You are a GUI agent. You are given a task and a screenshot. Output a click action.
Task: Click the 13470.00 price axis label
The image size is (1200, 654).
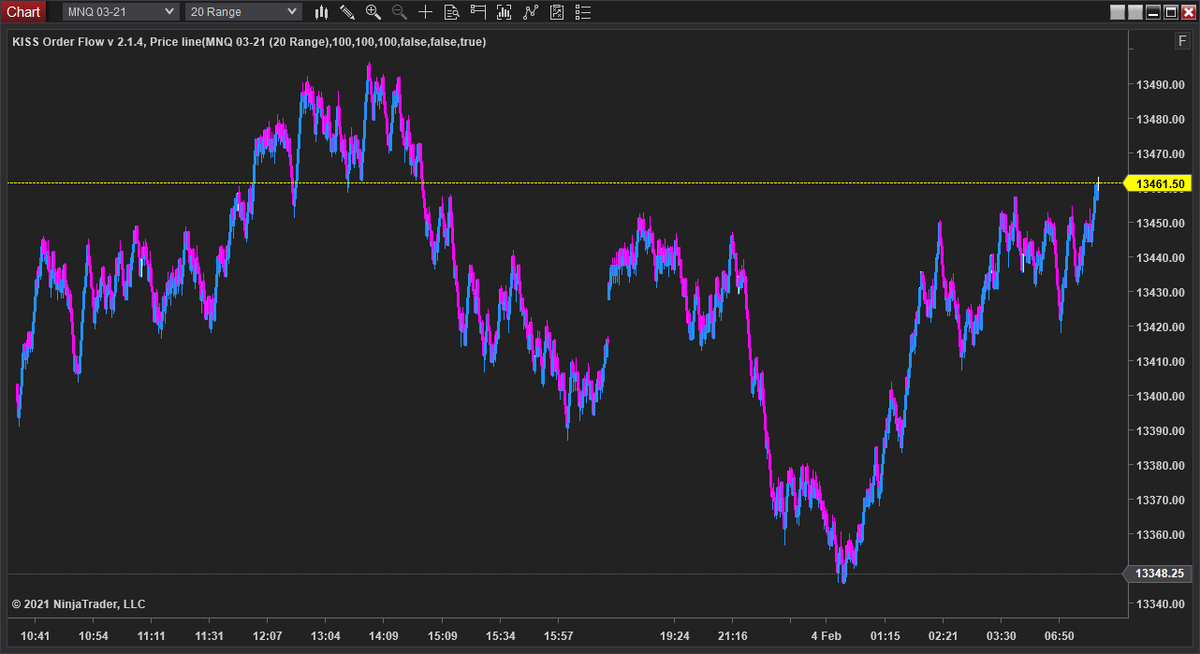(x=1160, y=154)
